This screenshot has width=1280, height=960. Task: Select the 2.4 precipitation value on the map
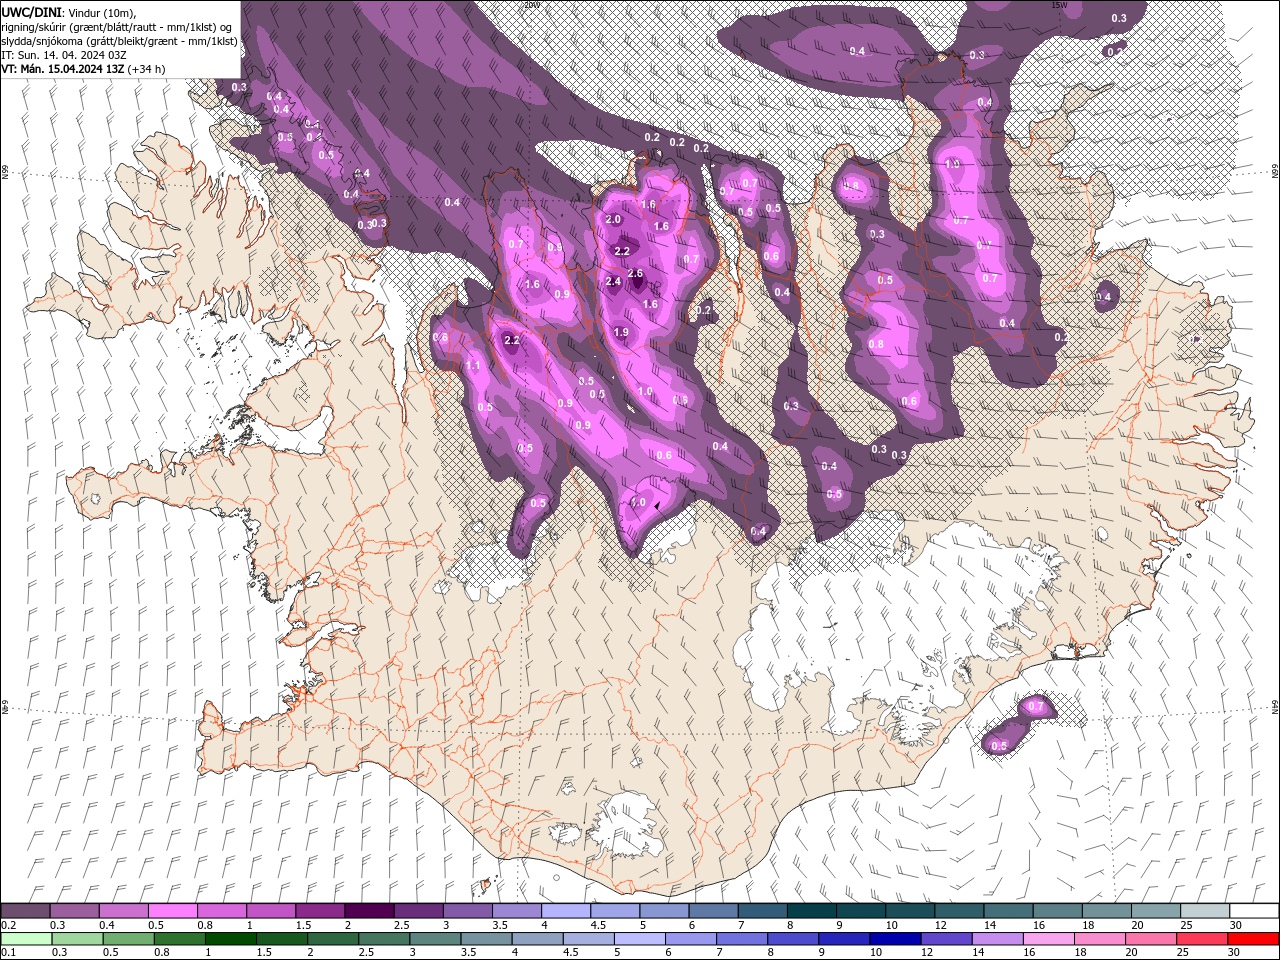(x=613, y=282)
